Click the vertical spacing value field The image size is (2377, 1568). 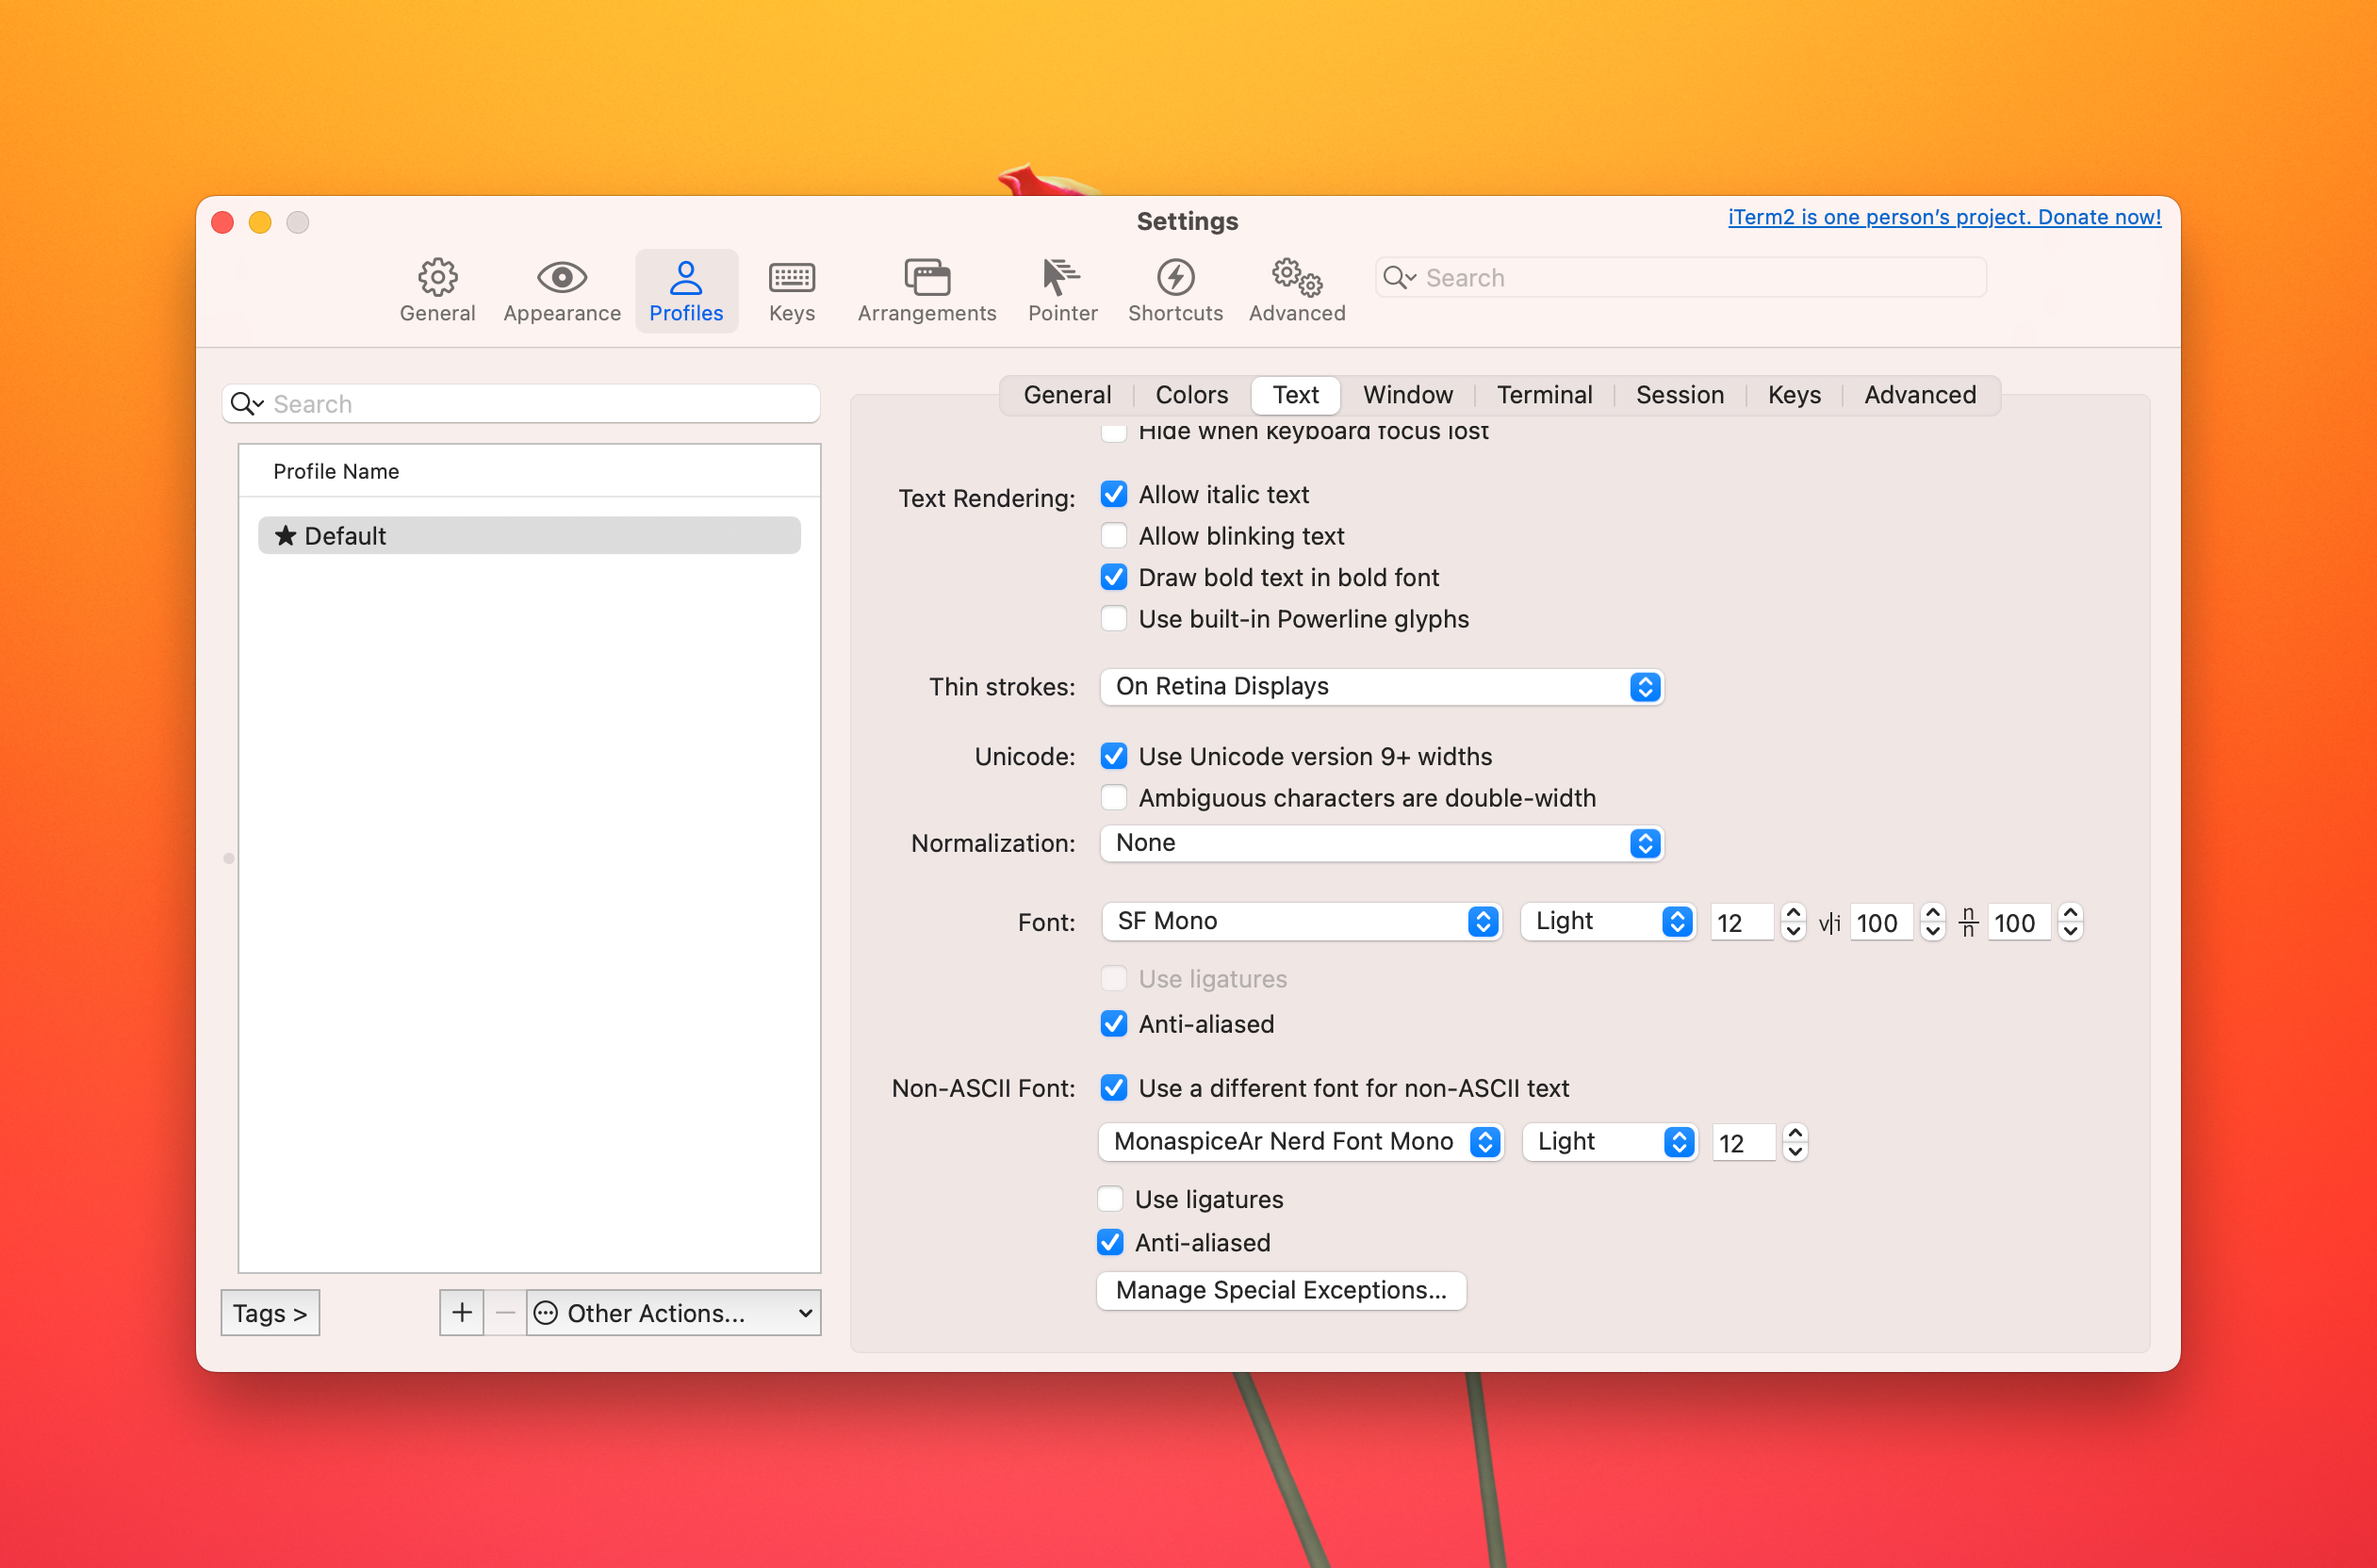click(x=2018, y=922)
